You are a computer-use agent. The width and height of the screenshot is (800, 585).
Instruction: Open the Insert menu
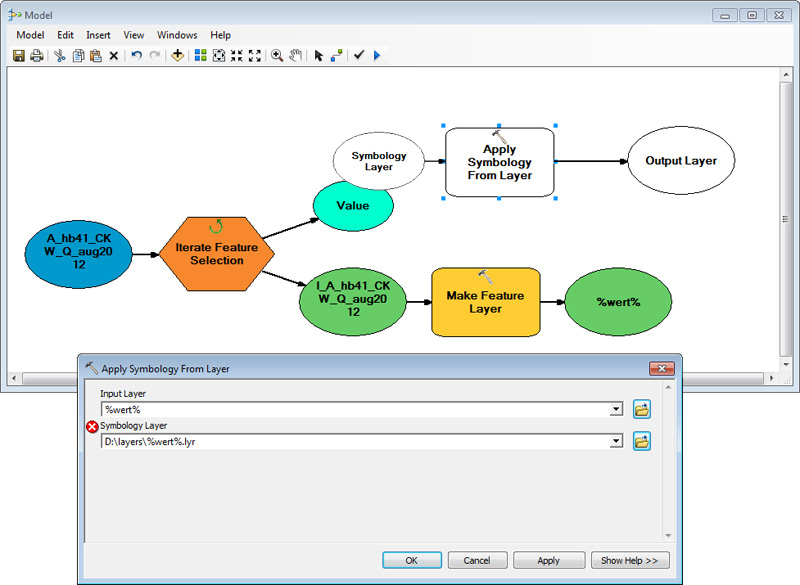coord(98,35)
